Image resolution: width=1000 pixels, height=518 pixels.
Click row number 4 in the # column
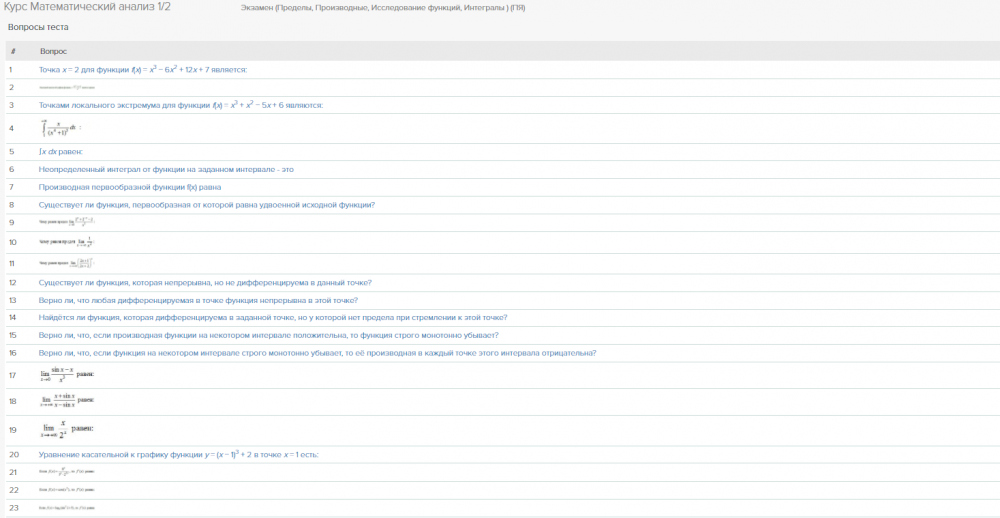point(12,129)
